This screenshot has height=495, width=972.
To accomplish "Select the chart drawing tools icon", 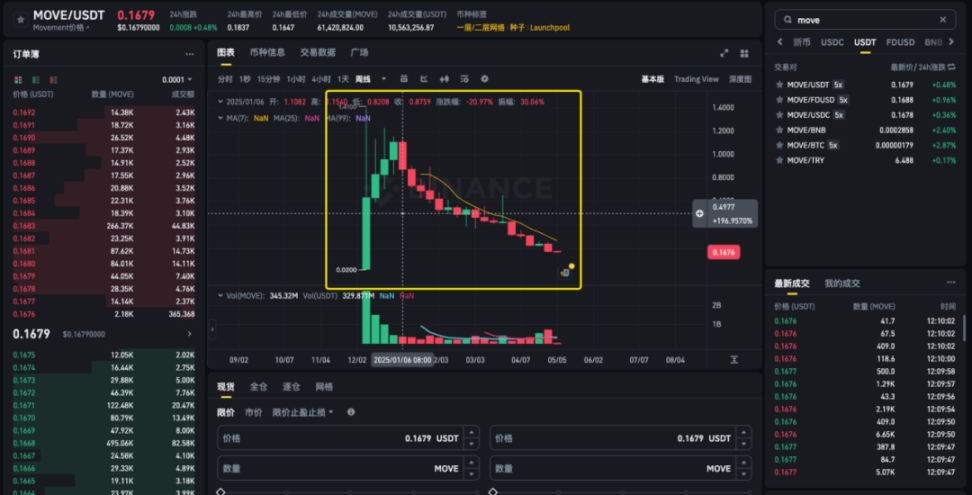I will (404, 79).
